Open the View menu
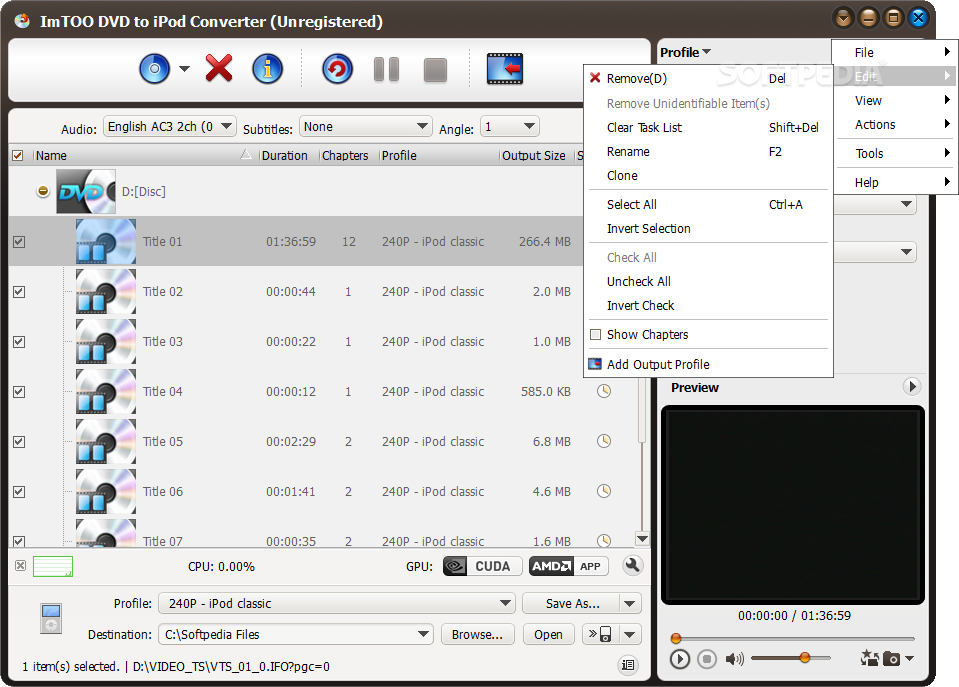The height and width of the screenshot is (687, 959). [x=895, y=100]
